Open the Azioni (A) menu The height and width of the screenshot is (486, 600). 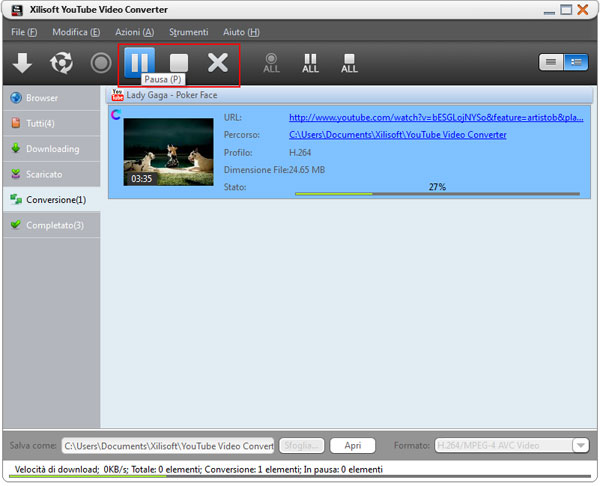click(135, 32)
